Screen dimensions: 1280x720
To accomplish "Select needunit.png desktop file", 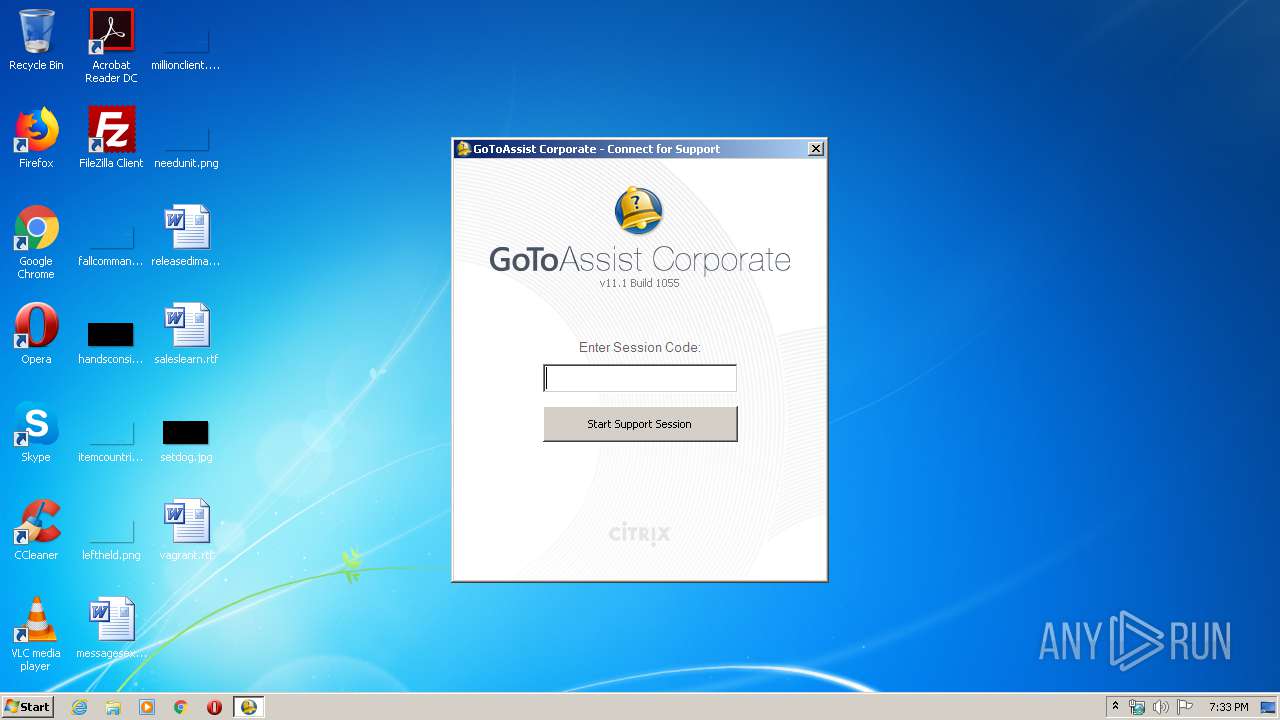I will pyautogui.click(x=186, y=145).
